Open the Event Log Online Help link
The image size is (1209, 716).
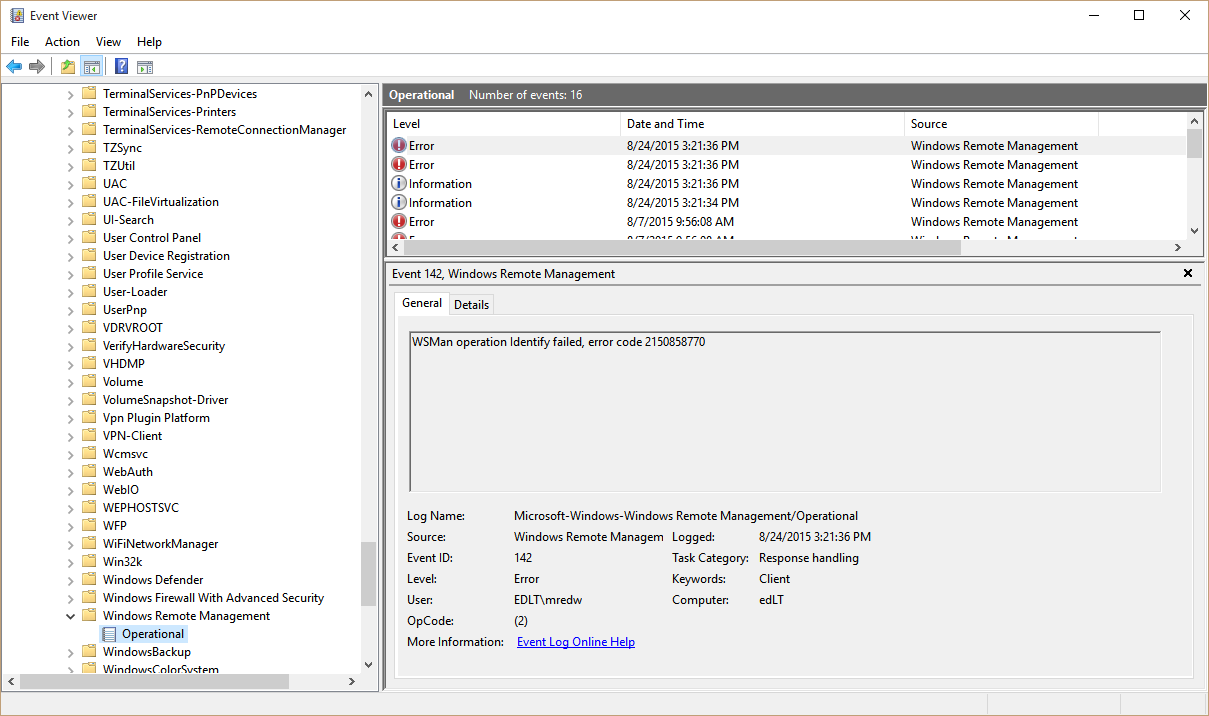(x=575, y=642)
